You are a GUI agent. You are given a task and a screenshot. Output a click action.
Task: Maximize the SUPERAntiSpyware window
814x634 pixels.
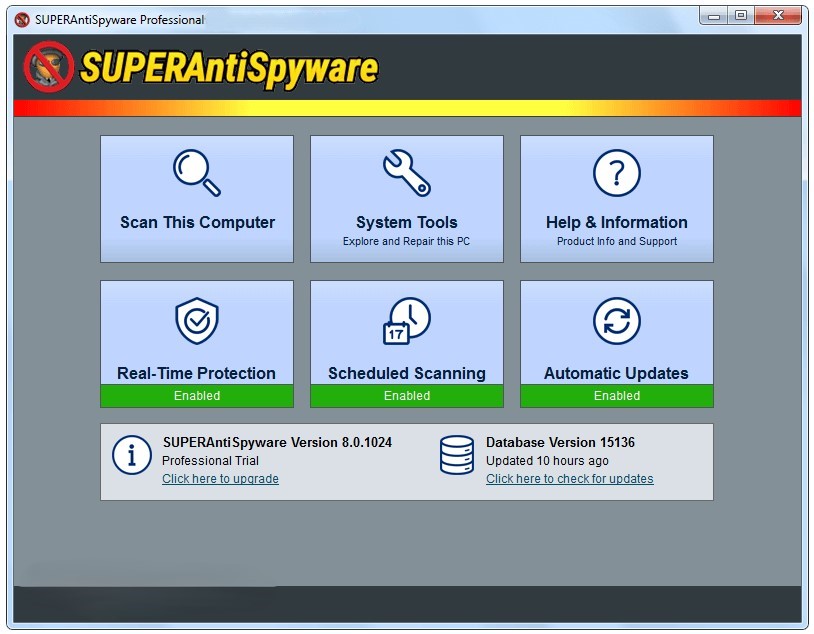click(741, 16)
